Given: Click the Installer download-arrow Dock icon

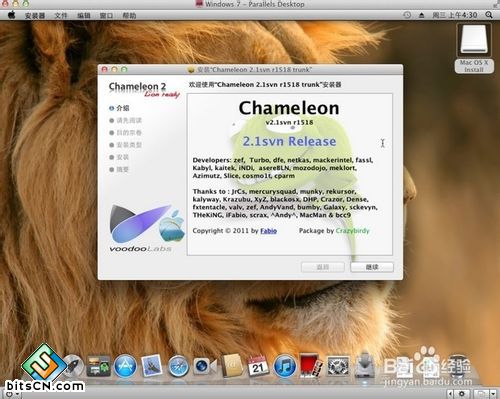Looking at the screenshot, I should [x=365, y=365].
